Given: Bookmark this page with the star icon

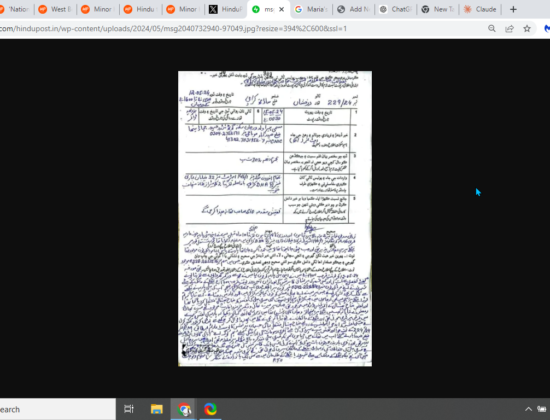Looking at the screenshot, I should (527, 29).
